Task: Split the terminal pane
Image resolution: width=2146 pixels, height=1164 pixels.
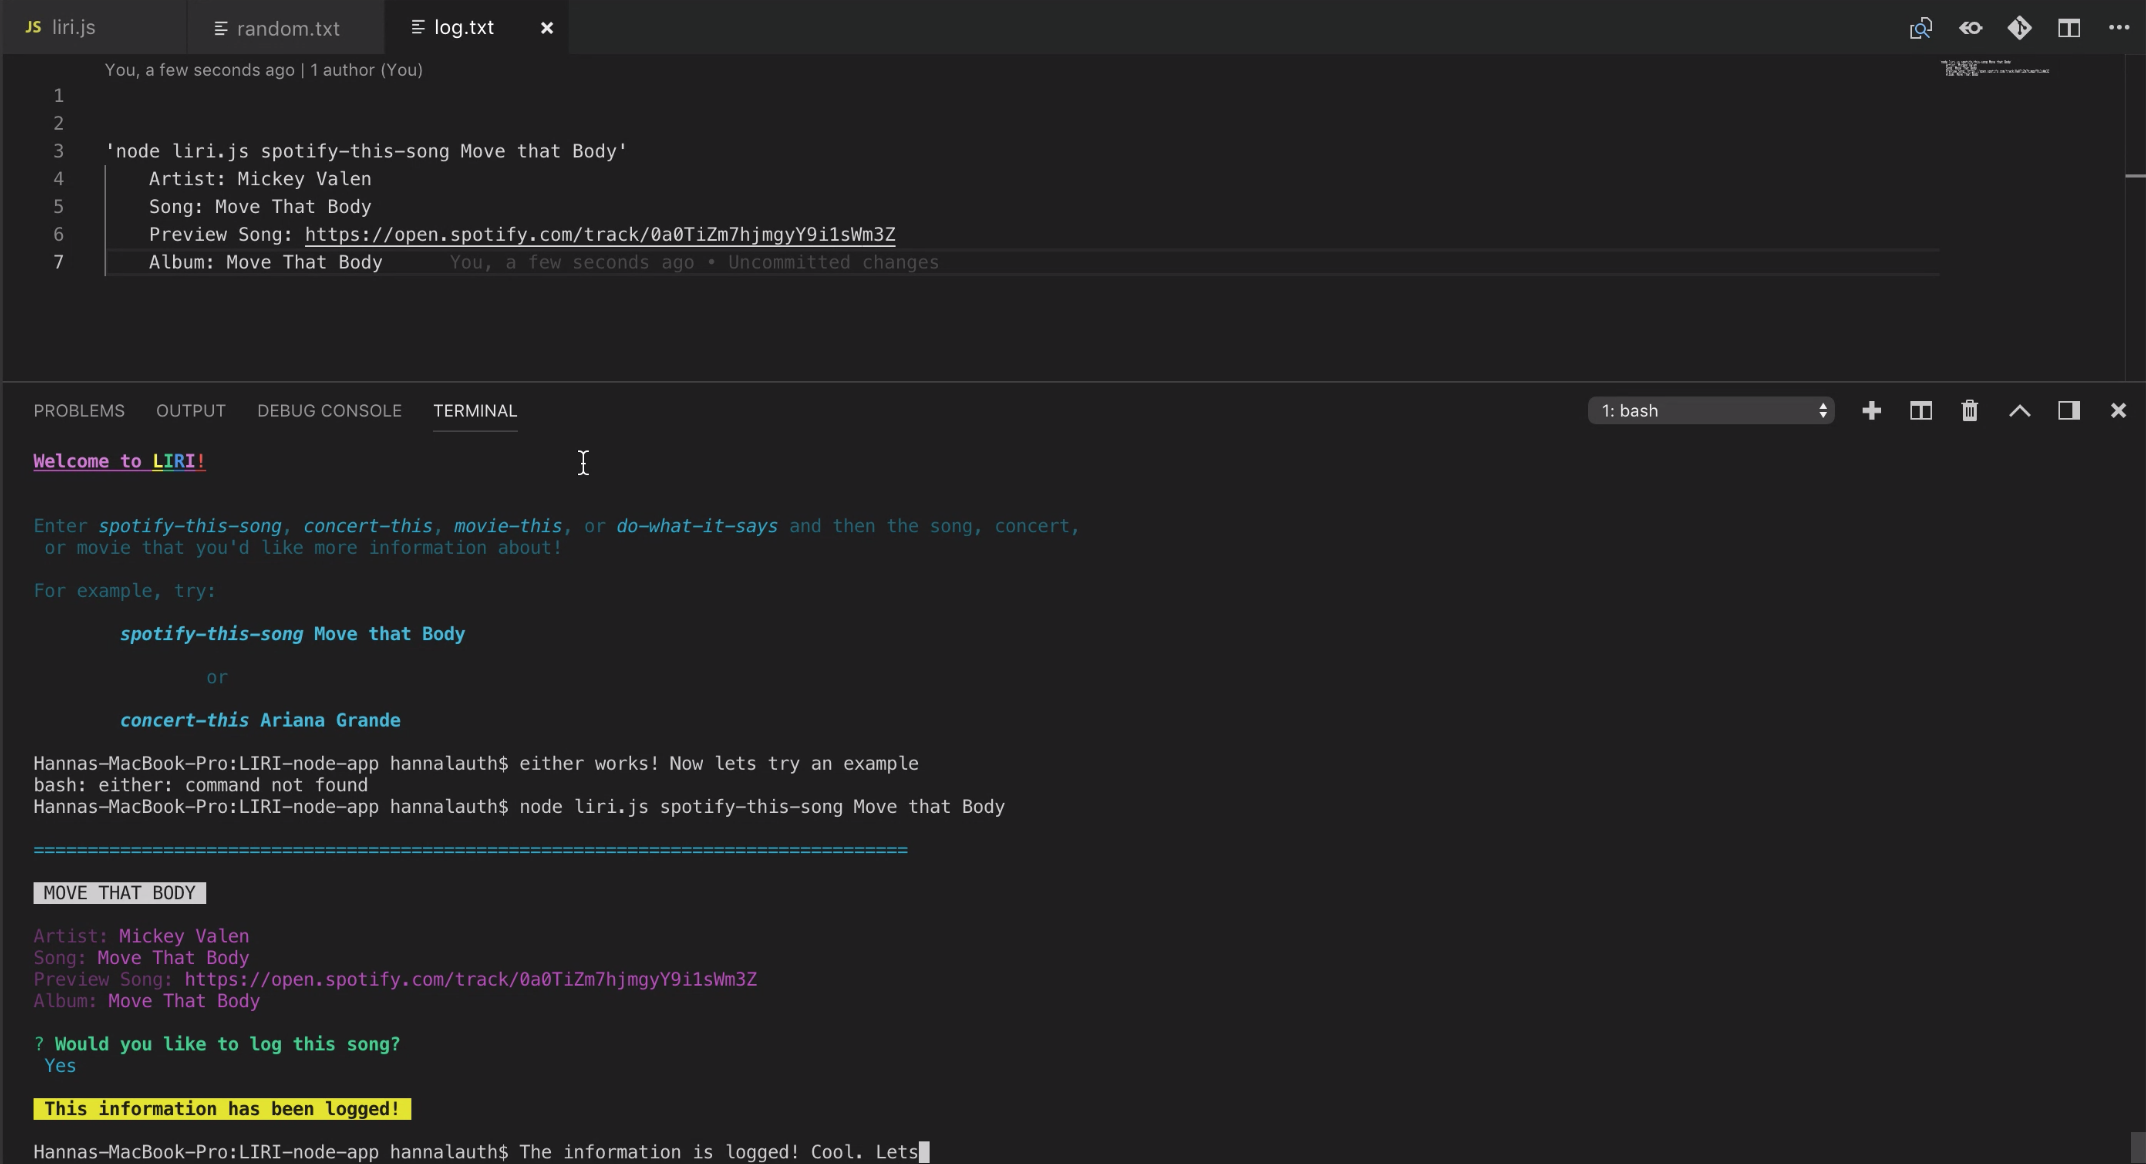Action: pos(1920,411)
